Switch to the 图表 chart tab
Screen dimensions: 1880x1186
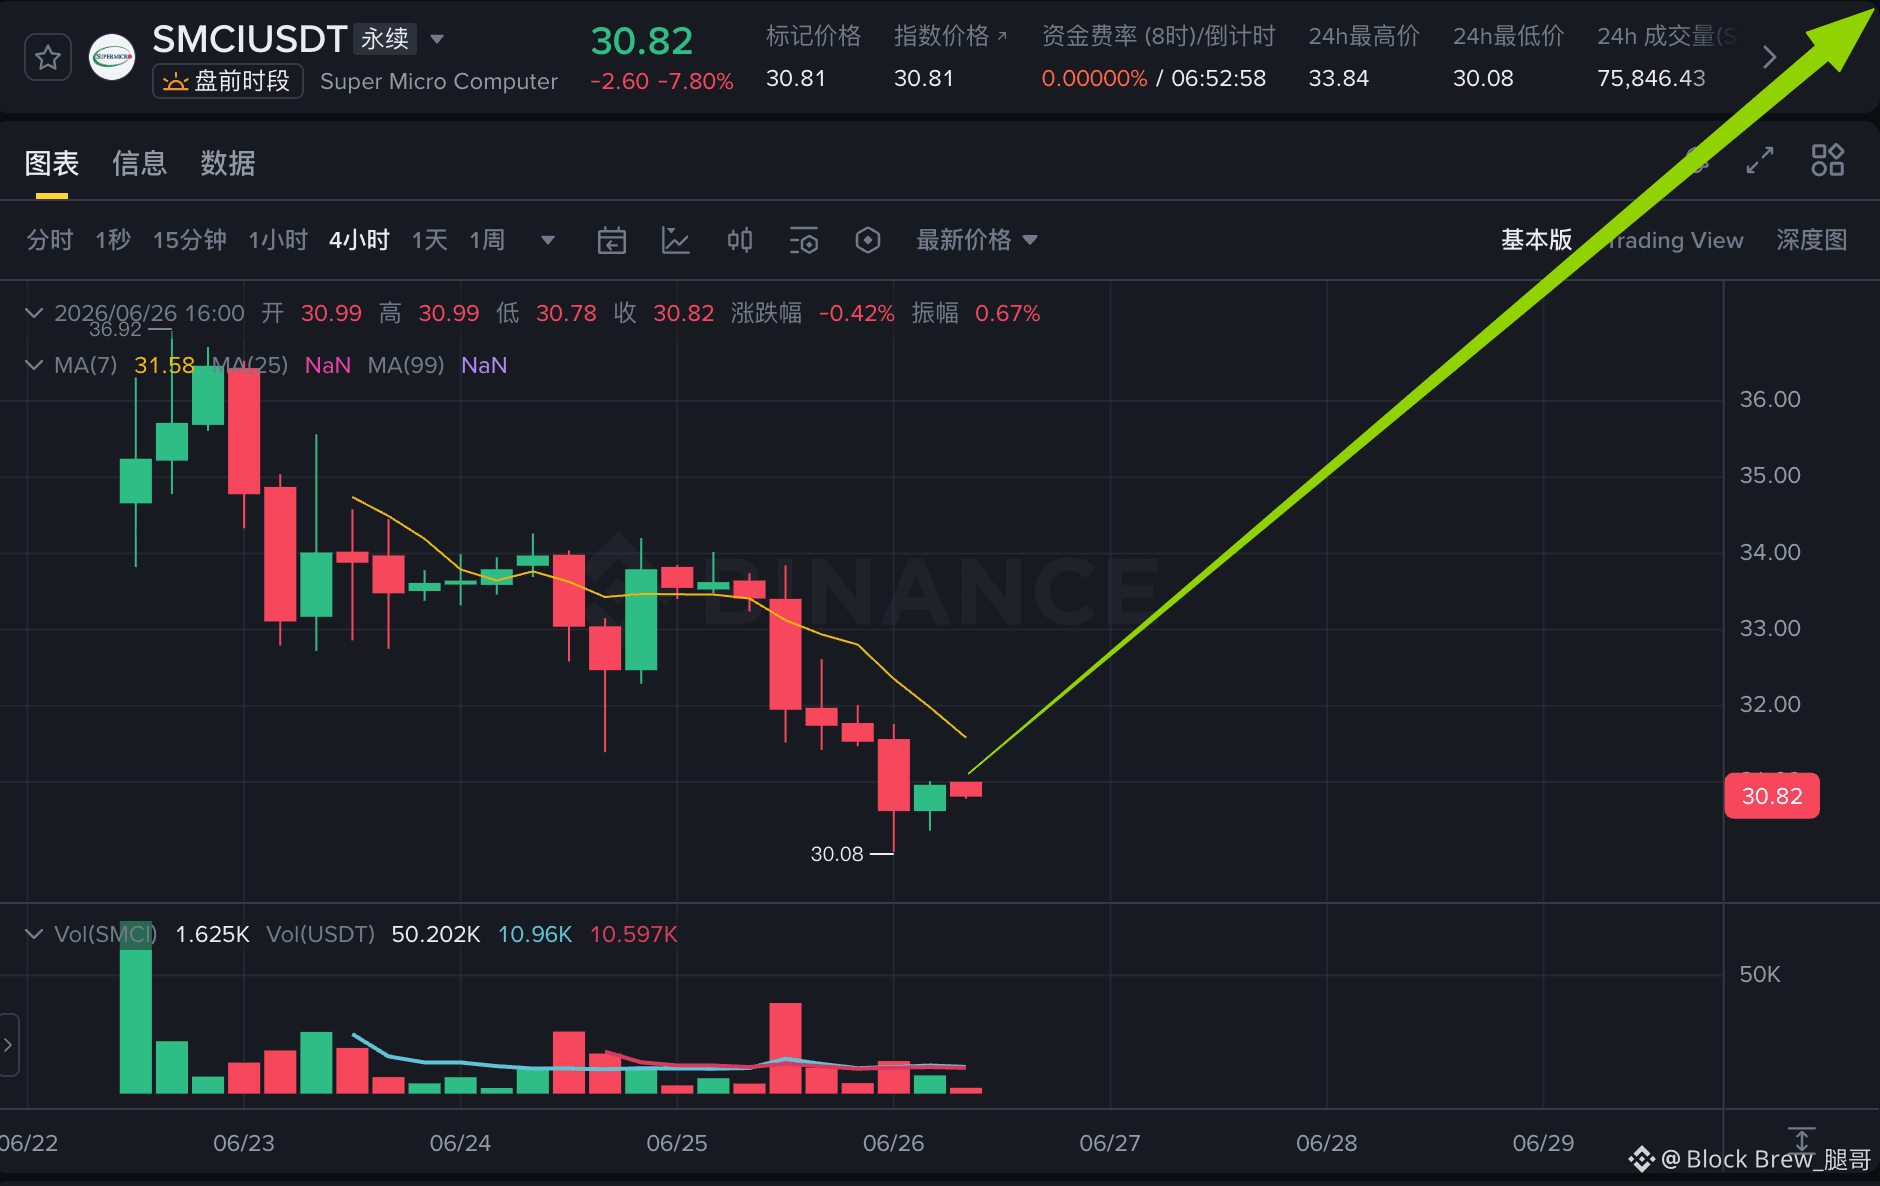[52, 163]
